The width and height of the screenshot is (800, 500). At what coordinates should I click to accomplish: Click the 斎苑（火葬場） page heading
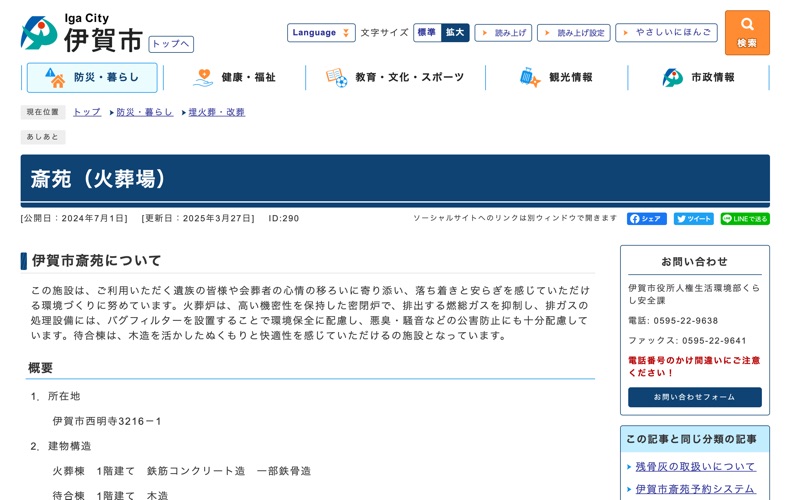(x=98, y=179)
